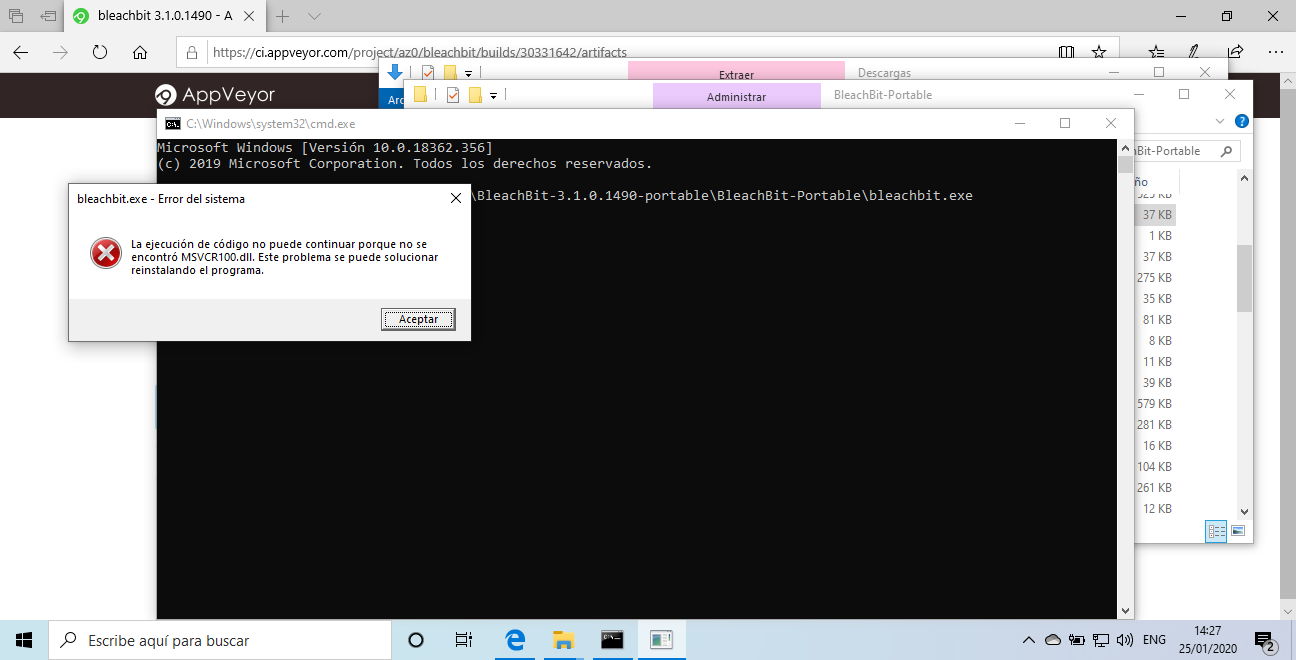Viewport: 1296px width, 660px height.
Task: Click the AppVeyor logo link
Action: (215, 95)
